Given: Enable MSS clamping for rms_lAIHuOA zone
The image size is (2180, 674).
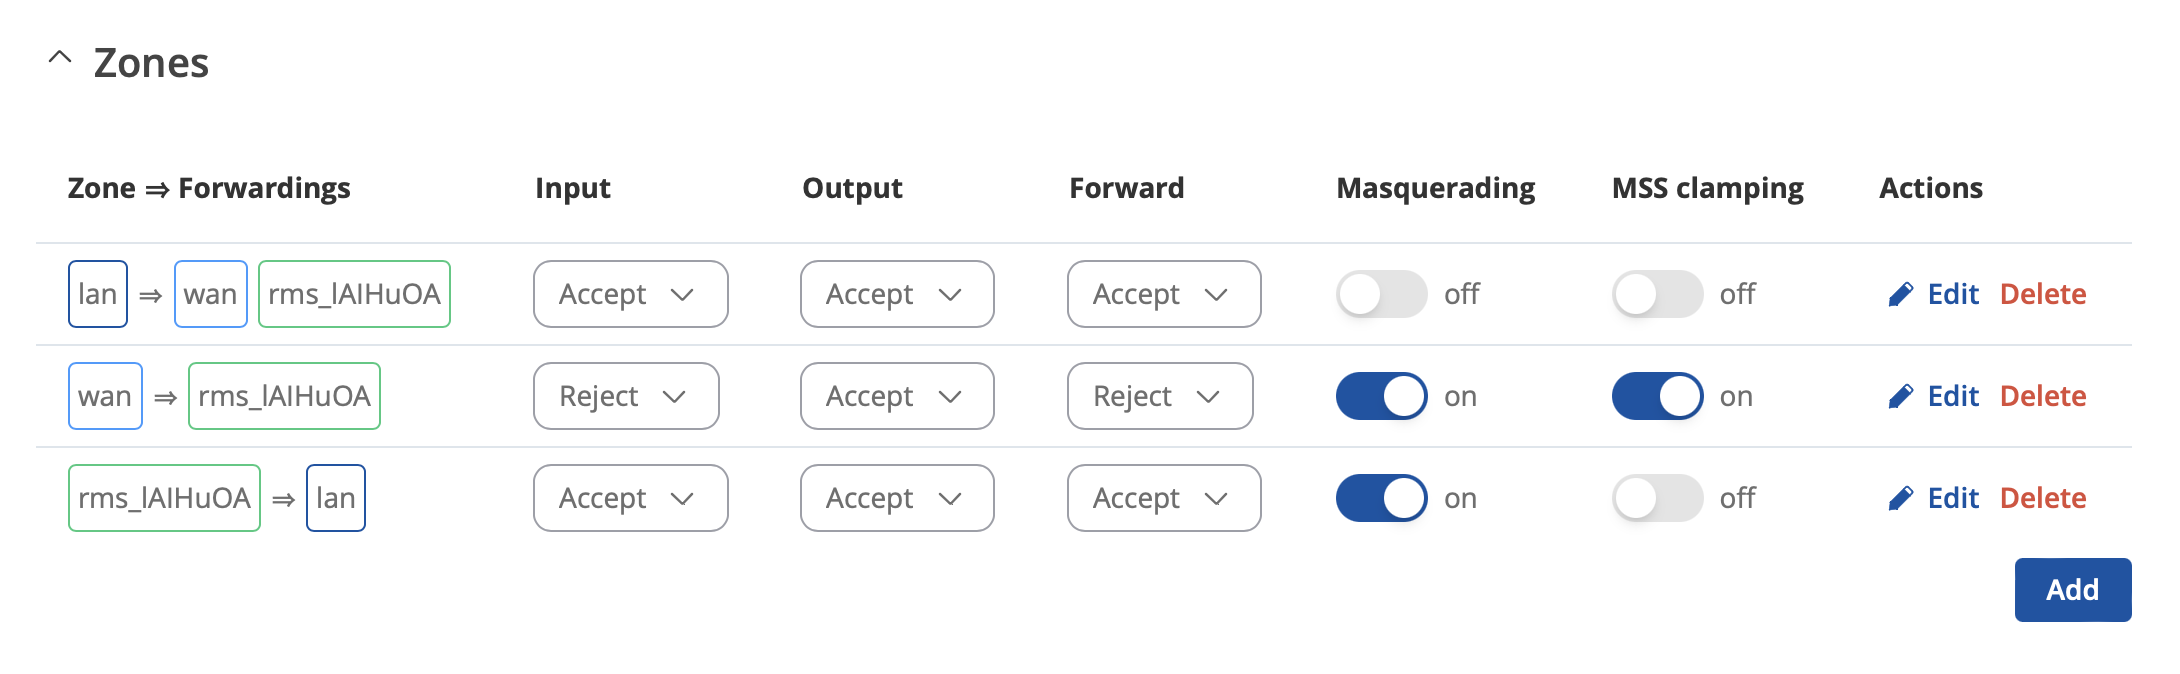Looking at the screenshot, I should coord(1657,498).
